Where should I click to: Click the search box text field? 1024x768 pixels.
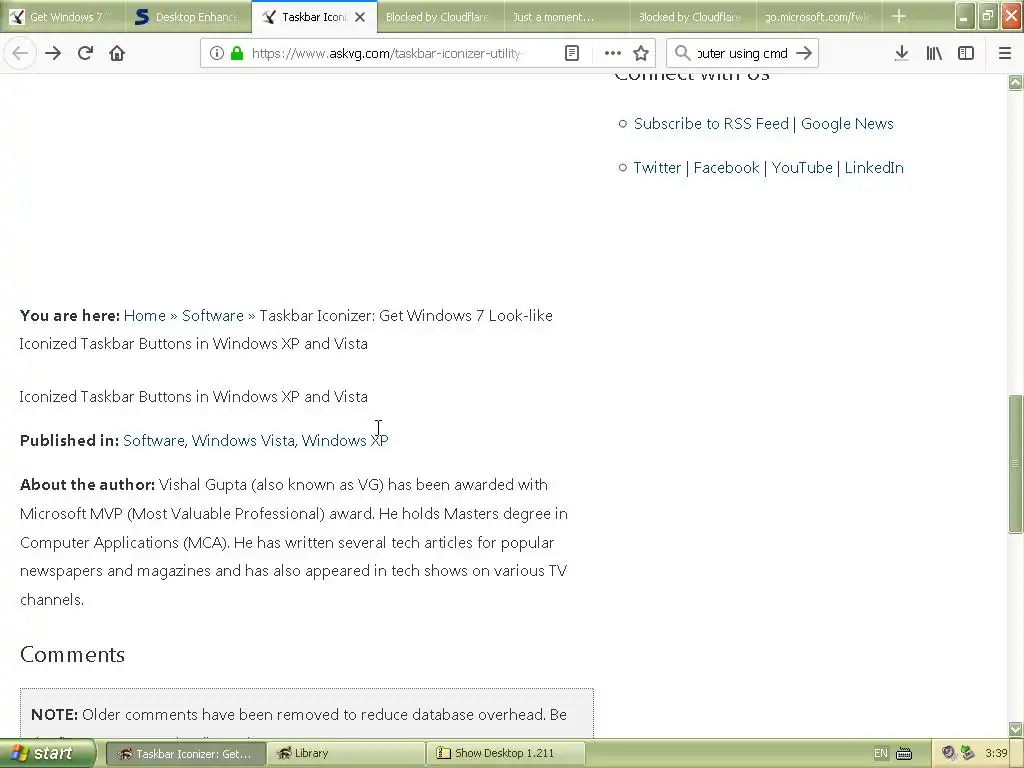[x=743, y=53]
